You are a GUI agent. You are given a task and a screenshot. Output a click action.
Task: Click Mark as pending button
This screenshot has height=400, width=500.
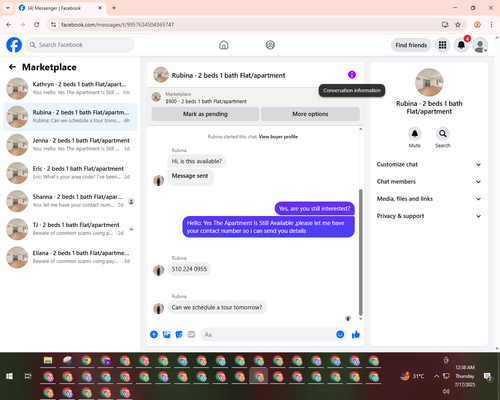[205, 114]
